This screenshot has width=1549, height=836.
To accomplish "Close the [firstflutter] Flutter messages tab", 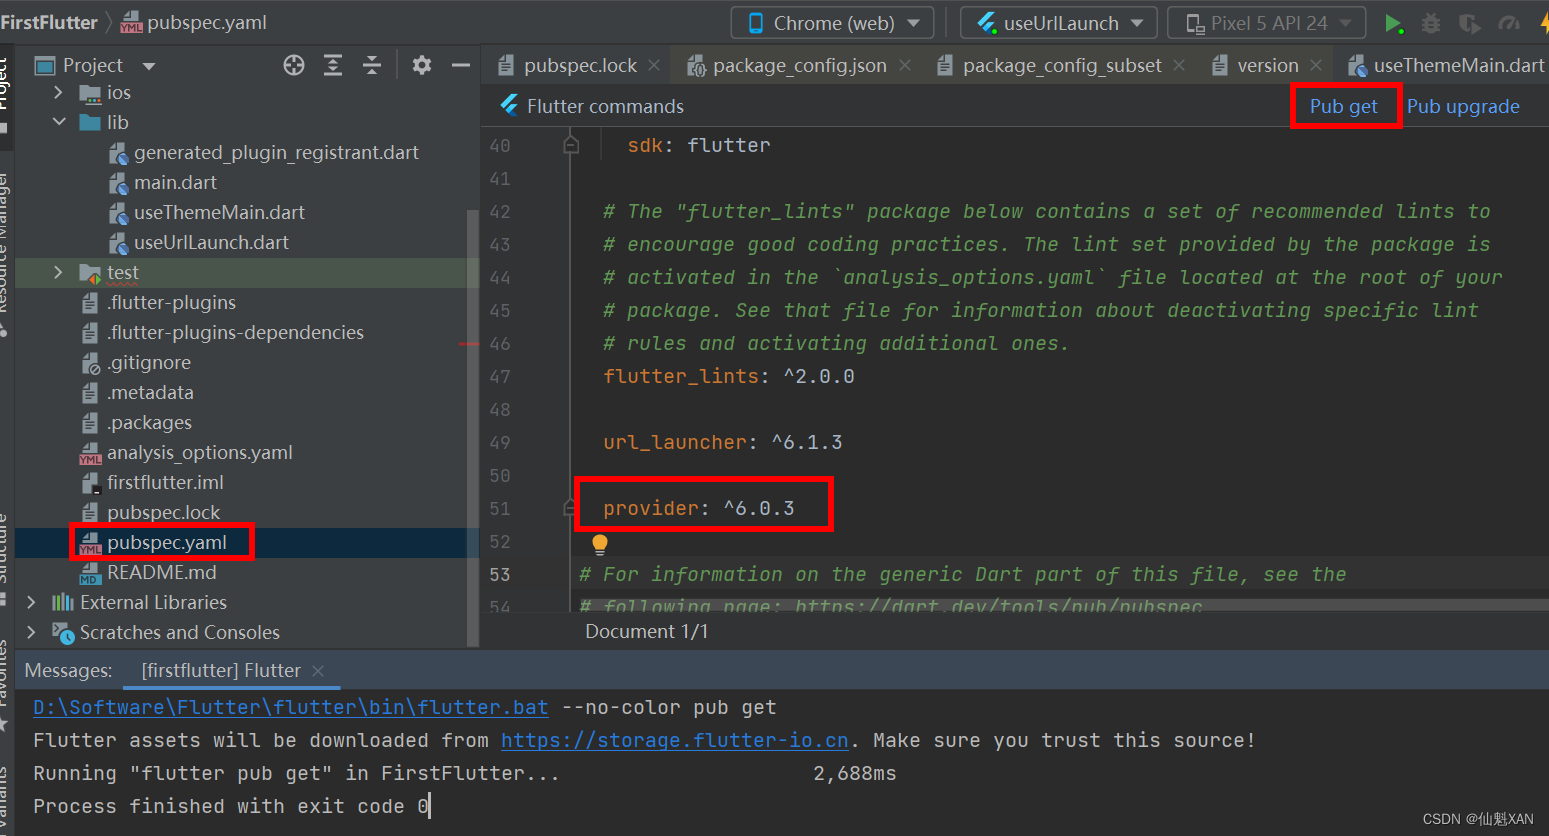I will tap(318, 670).
